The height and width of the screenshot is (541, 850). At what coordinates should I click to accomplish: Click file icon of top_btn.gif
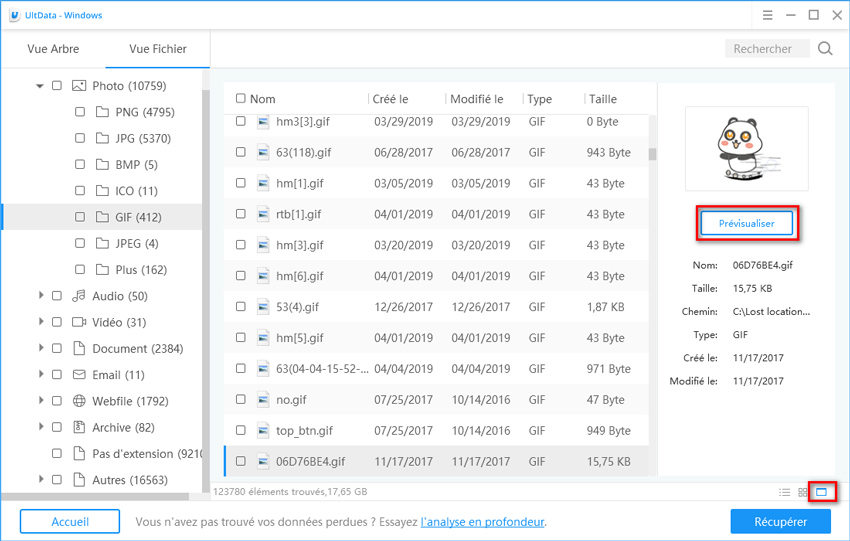pyautogui.click(x=263, y=430)
